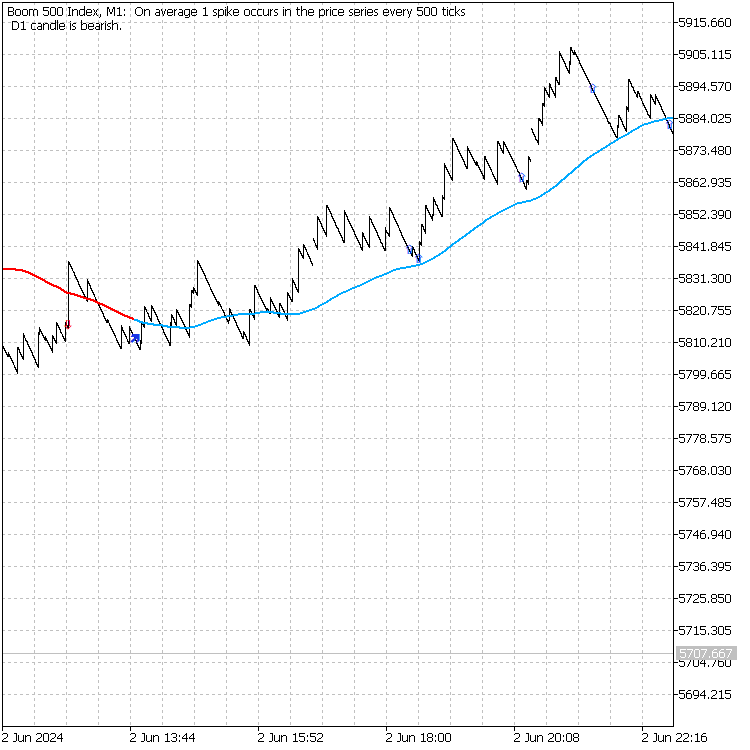The image size is (750, 750).
Task: Click price scale label 5715.305
Action: (705, 631)
